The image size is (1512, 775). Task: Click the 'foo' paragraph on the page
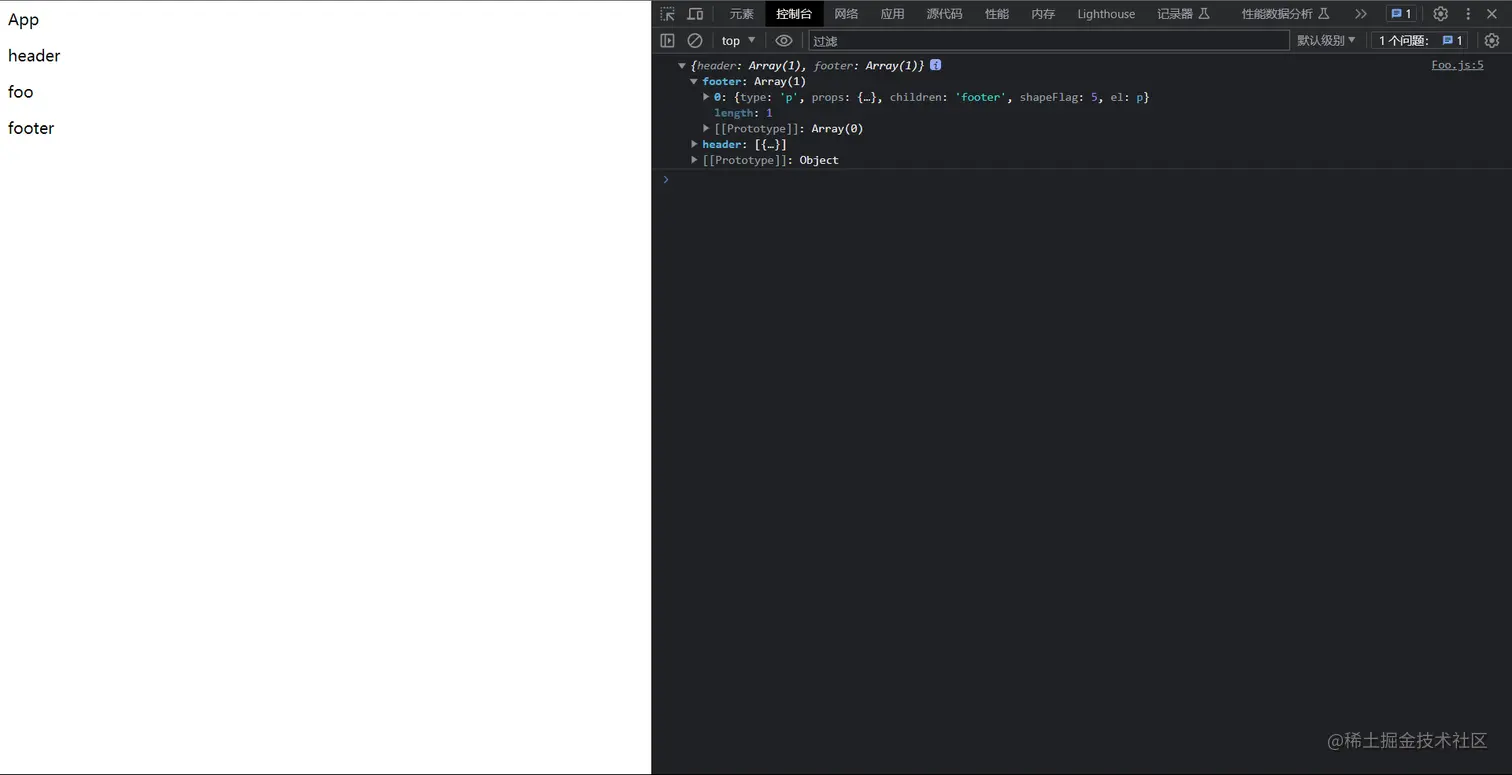tap(21, 92)
